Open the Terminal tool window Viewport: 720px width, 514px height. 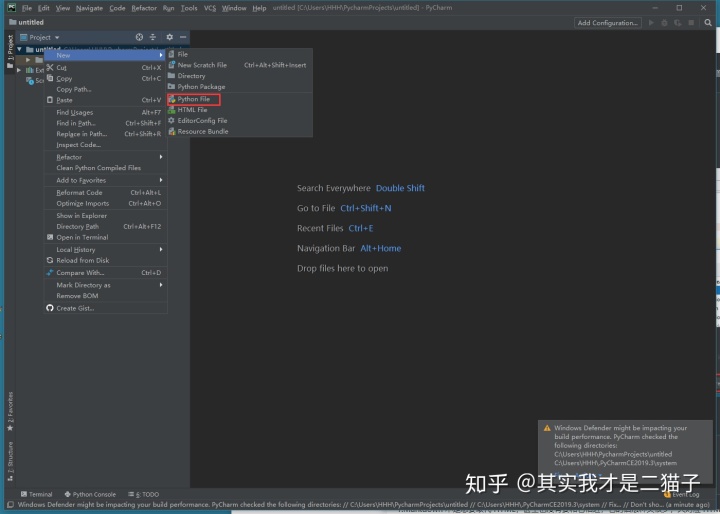(37, 494)
